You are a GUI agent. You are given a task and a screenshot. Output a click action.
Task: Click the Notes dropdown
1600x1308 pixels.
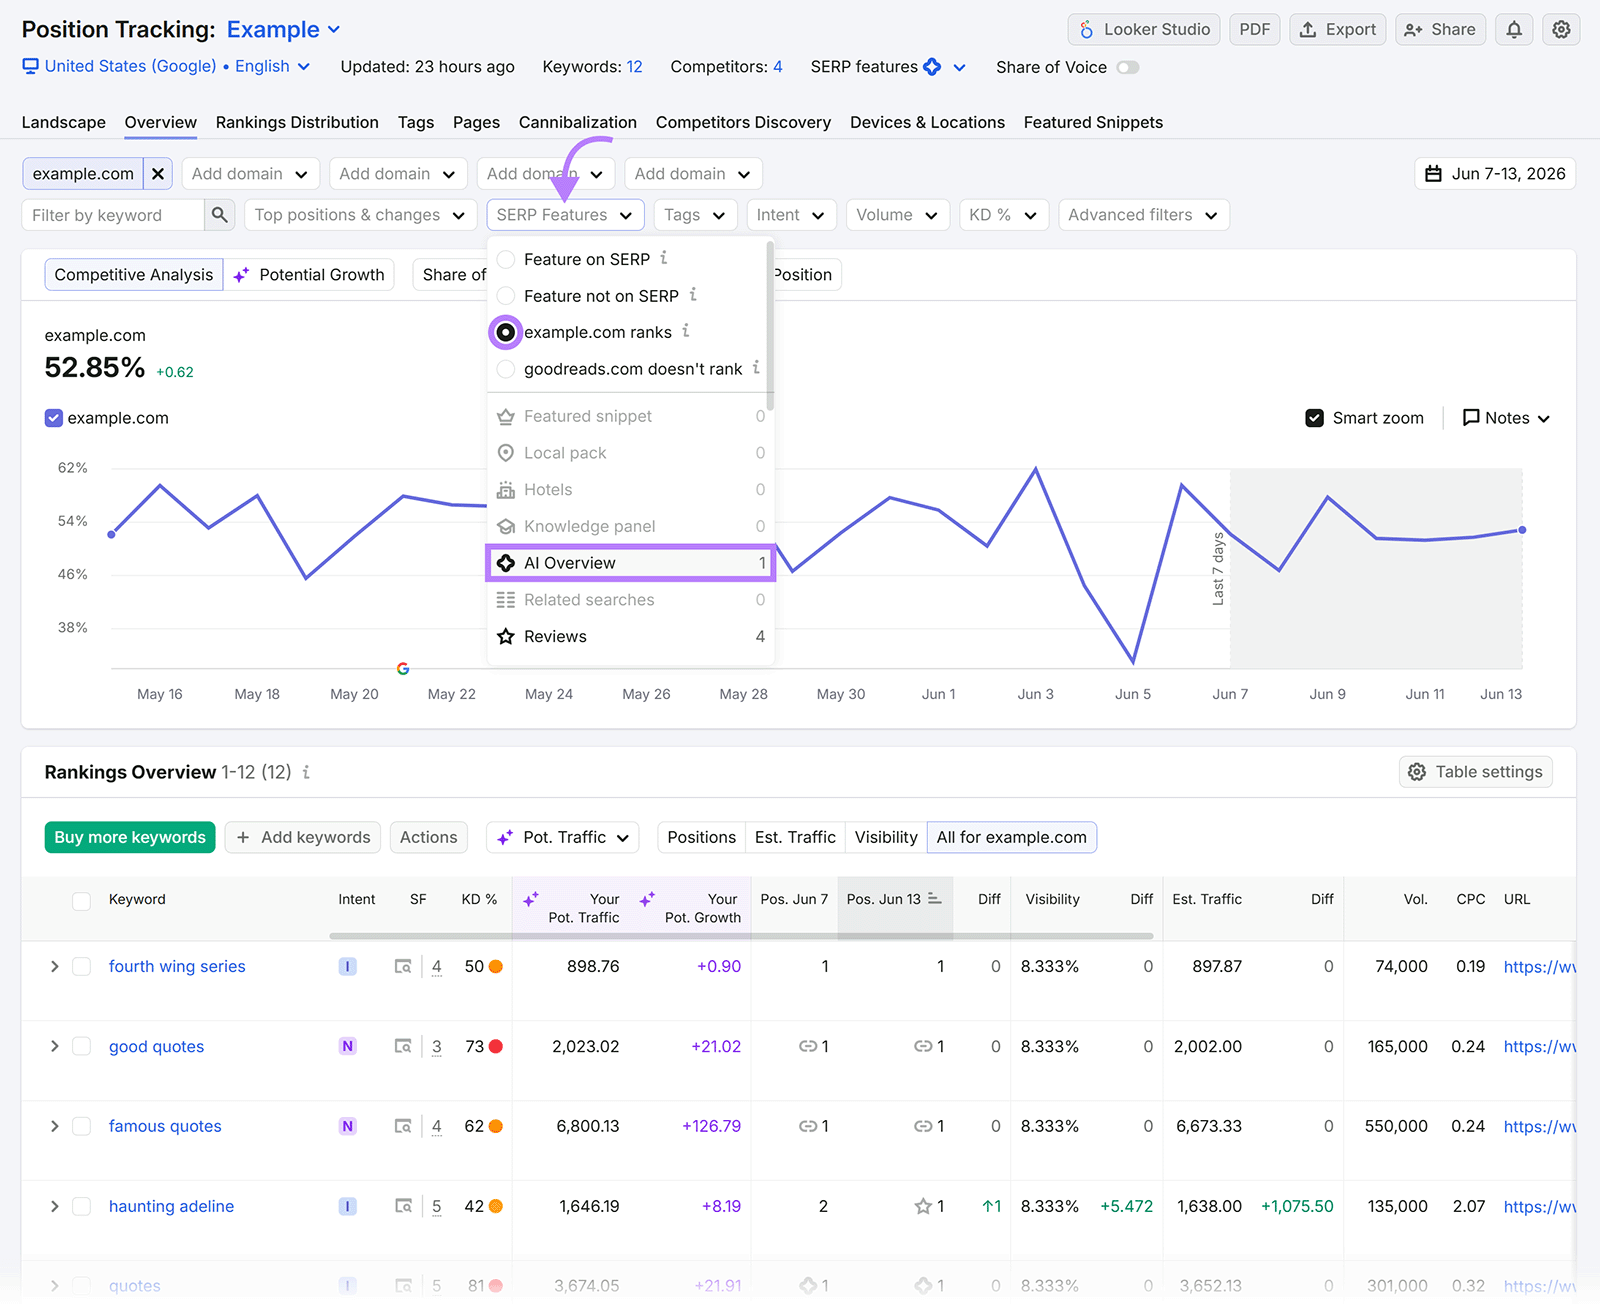[1506, 418]
